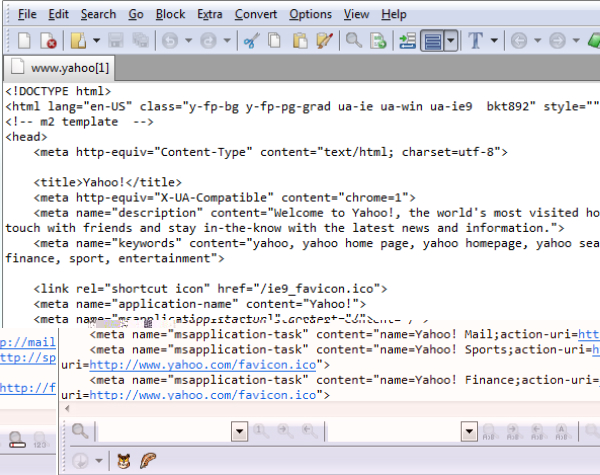600x475 pixels.
Task: Click the greyed-out forward navigation arrow icon
Action: pyautogui.click(x=557, y=40)
